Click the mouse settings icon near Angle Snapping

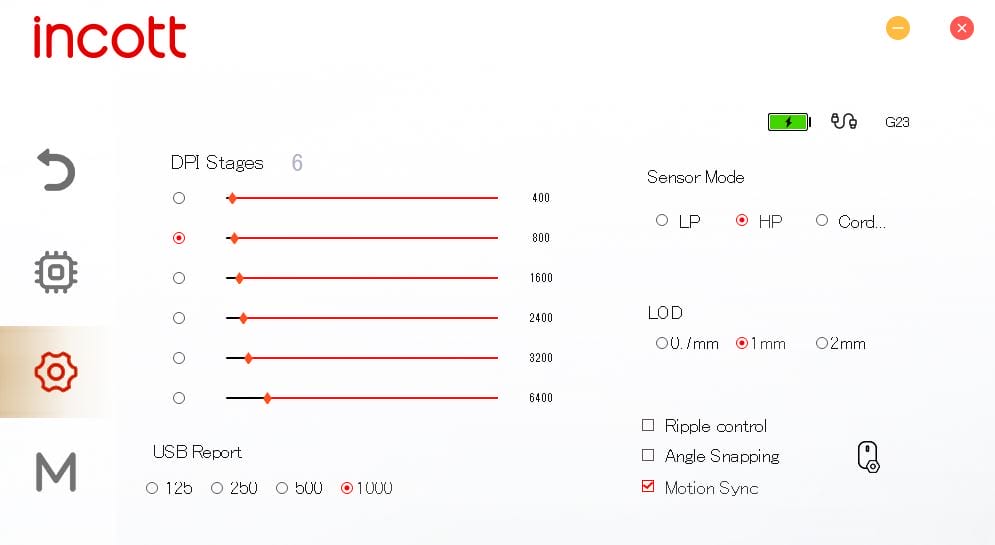pos(868,457)
